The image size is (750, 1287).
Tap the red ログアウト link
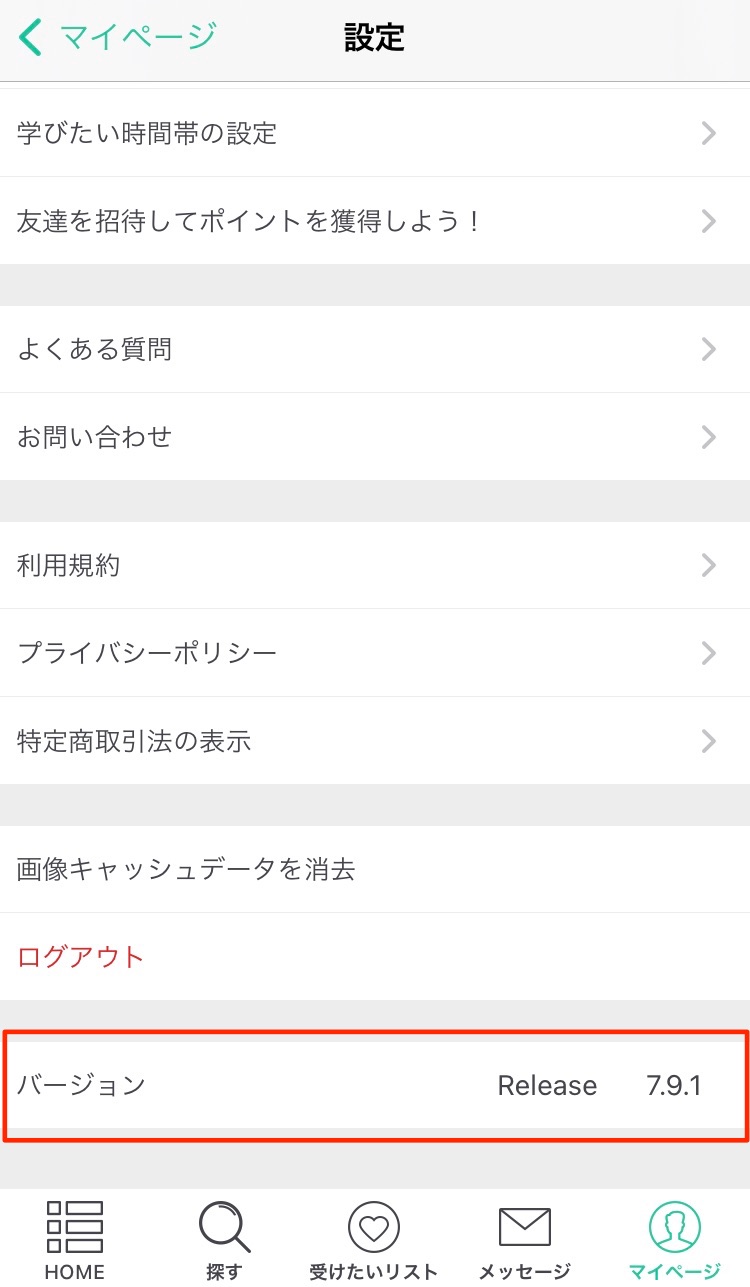pyautogui.click(x=81, y=957)
